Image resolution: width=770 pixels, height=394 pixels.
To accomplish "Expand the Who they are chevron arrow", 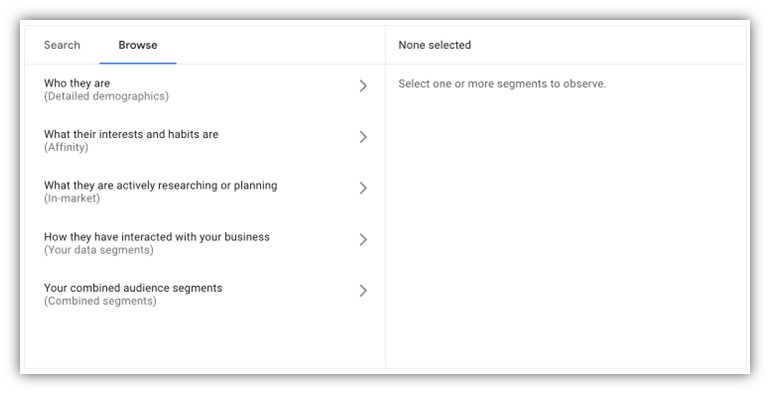I will pyautogui.click(x=363, y=86).
